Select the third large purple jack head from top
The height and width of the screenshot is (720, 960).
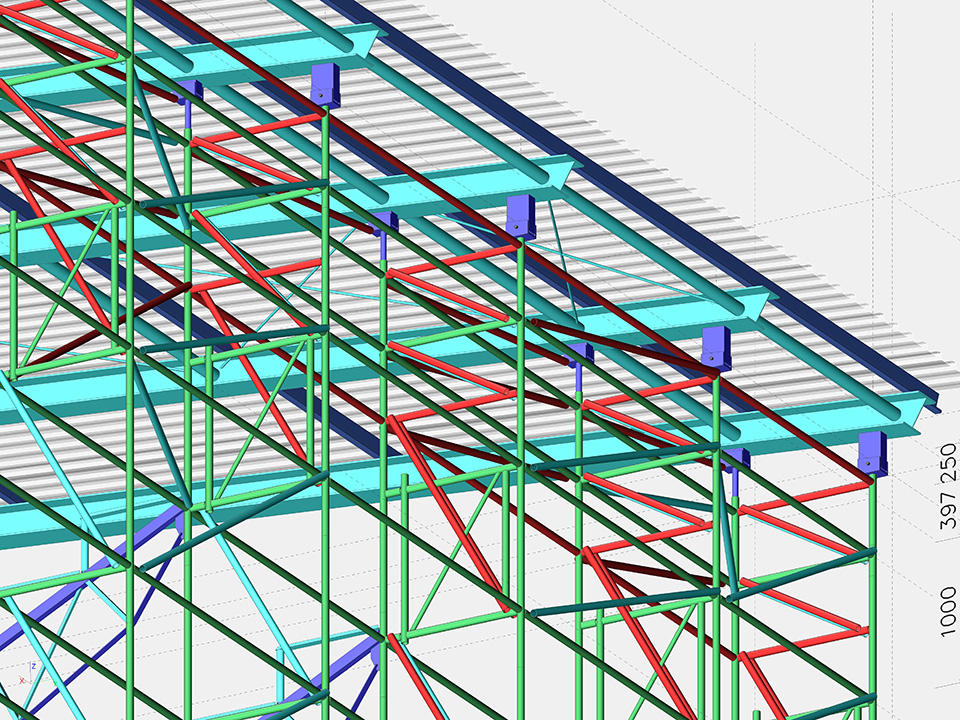pyautogui.click(x=717, y=347)
